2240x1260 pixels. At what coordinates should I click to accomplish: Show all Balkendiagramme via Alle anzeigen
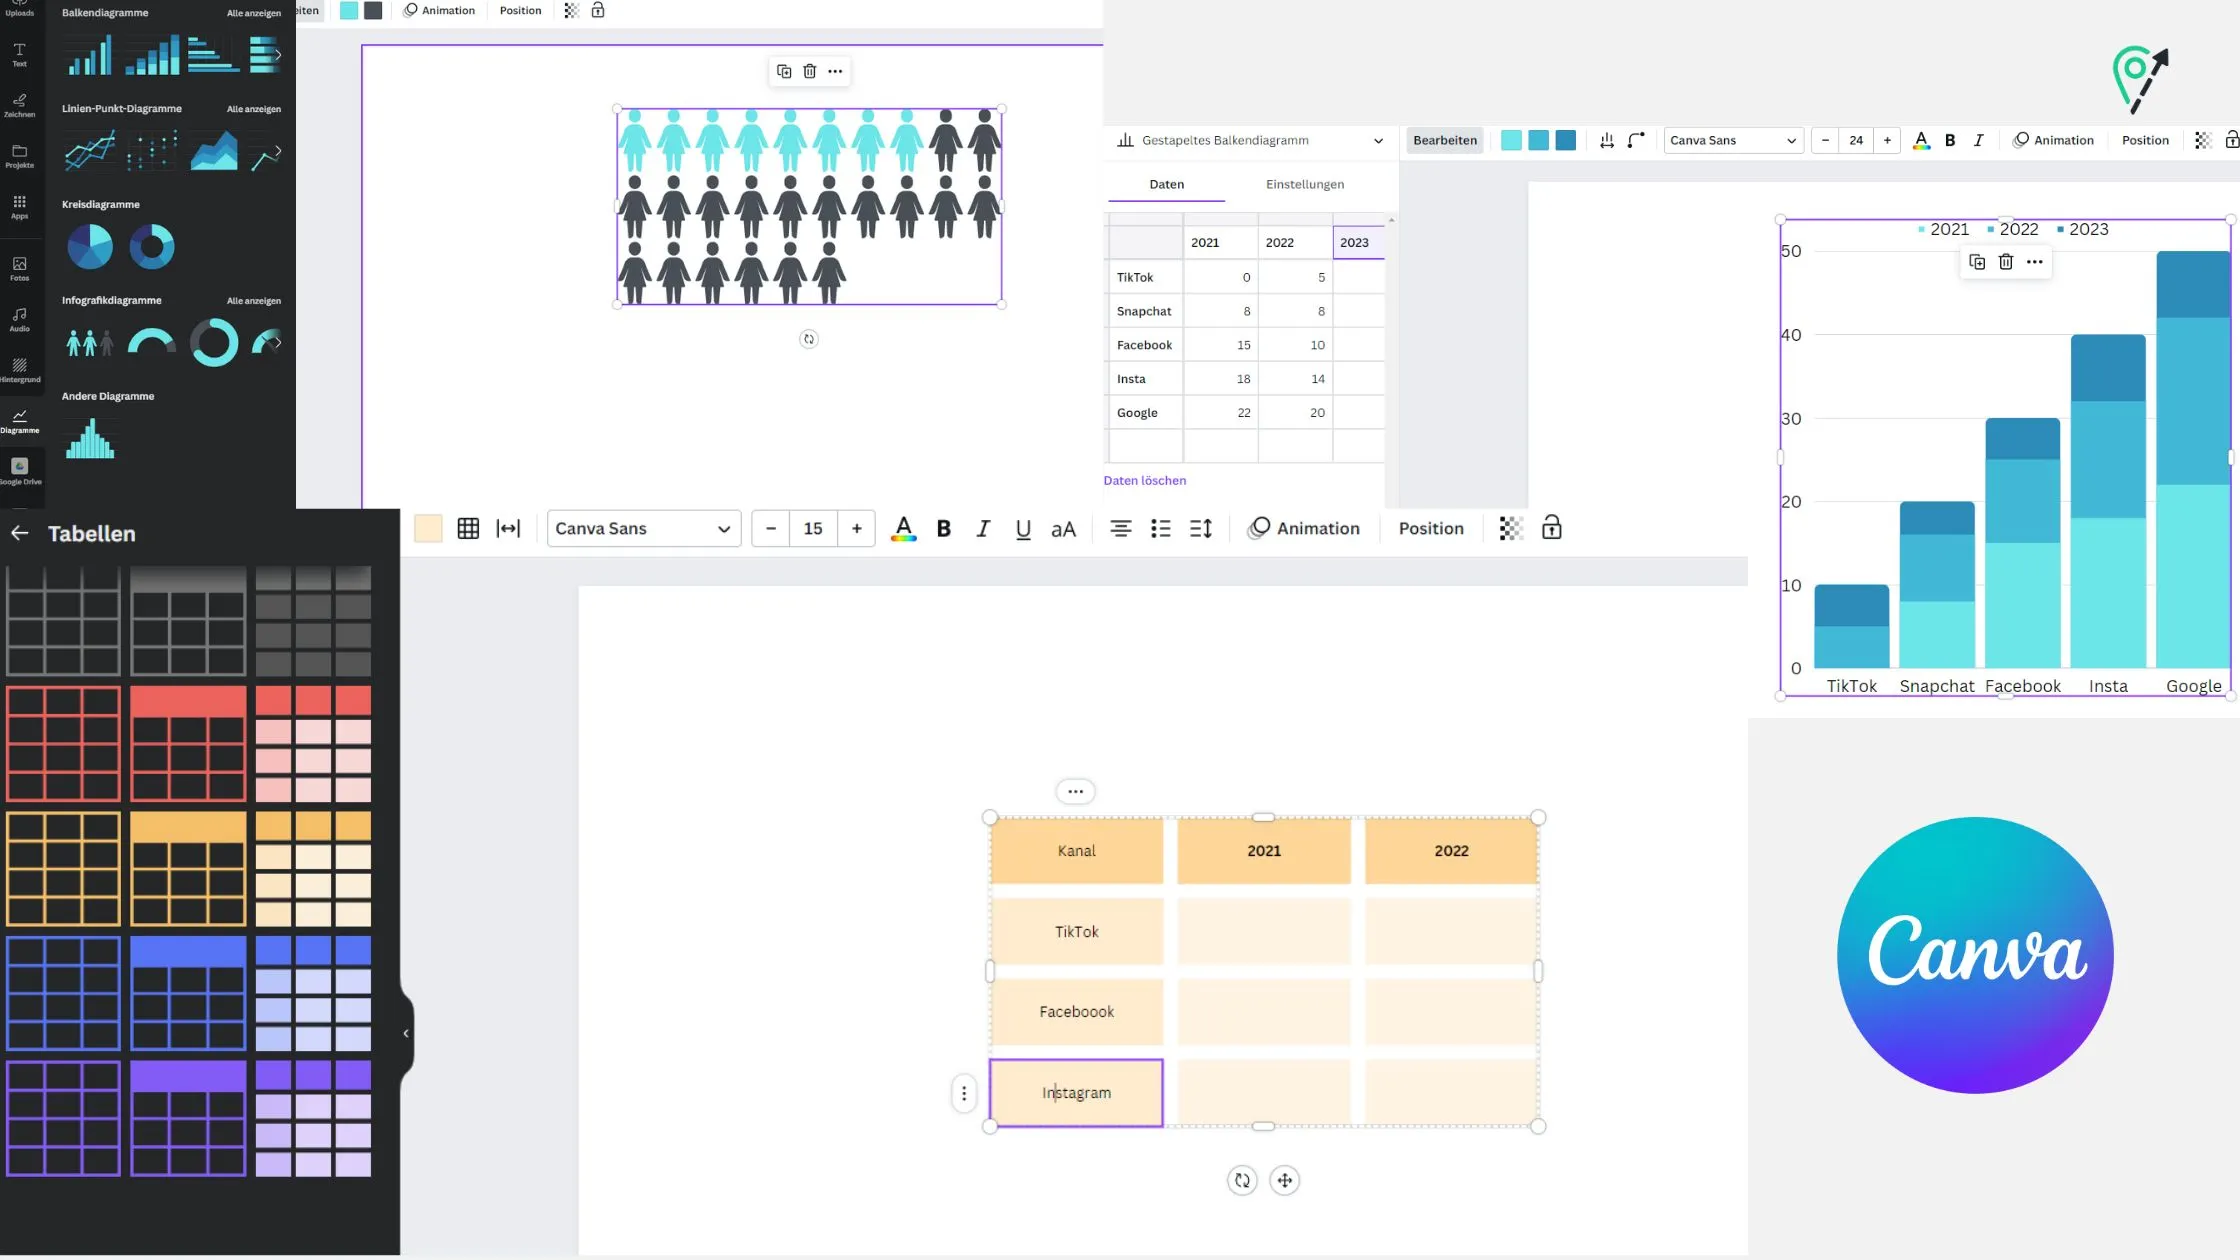(x=254, y=13)
